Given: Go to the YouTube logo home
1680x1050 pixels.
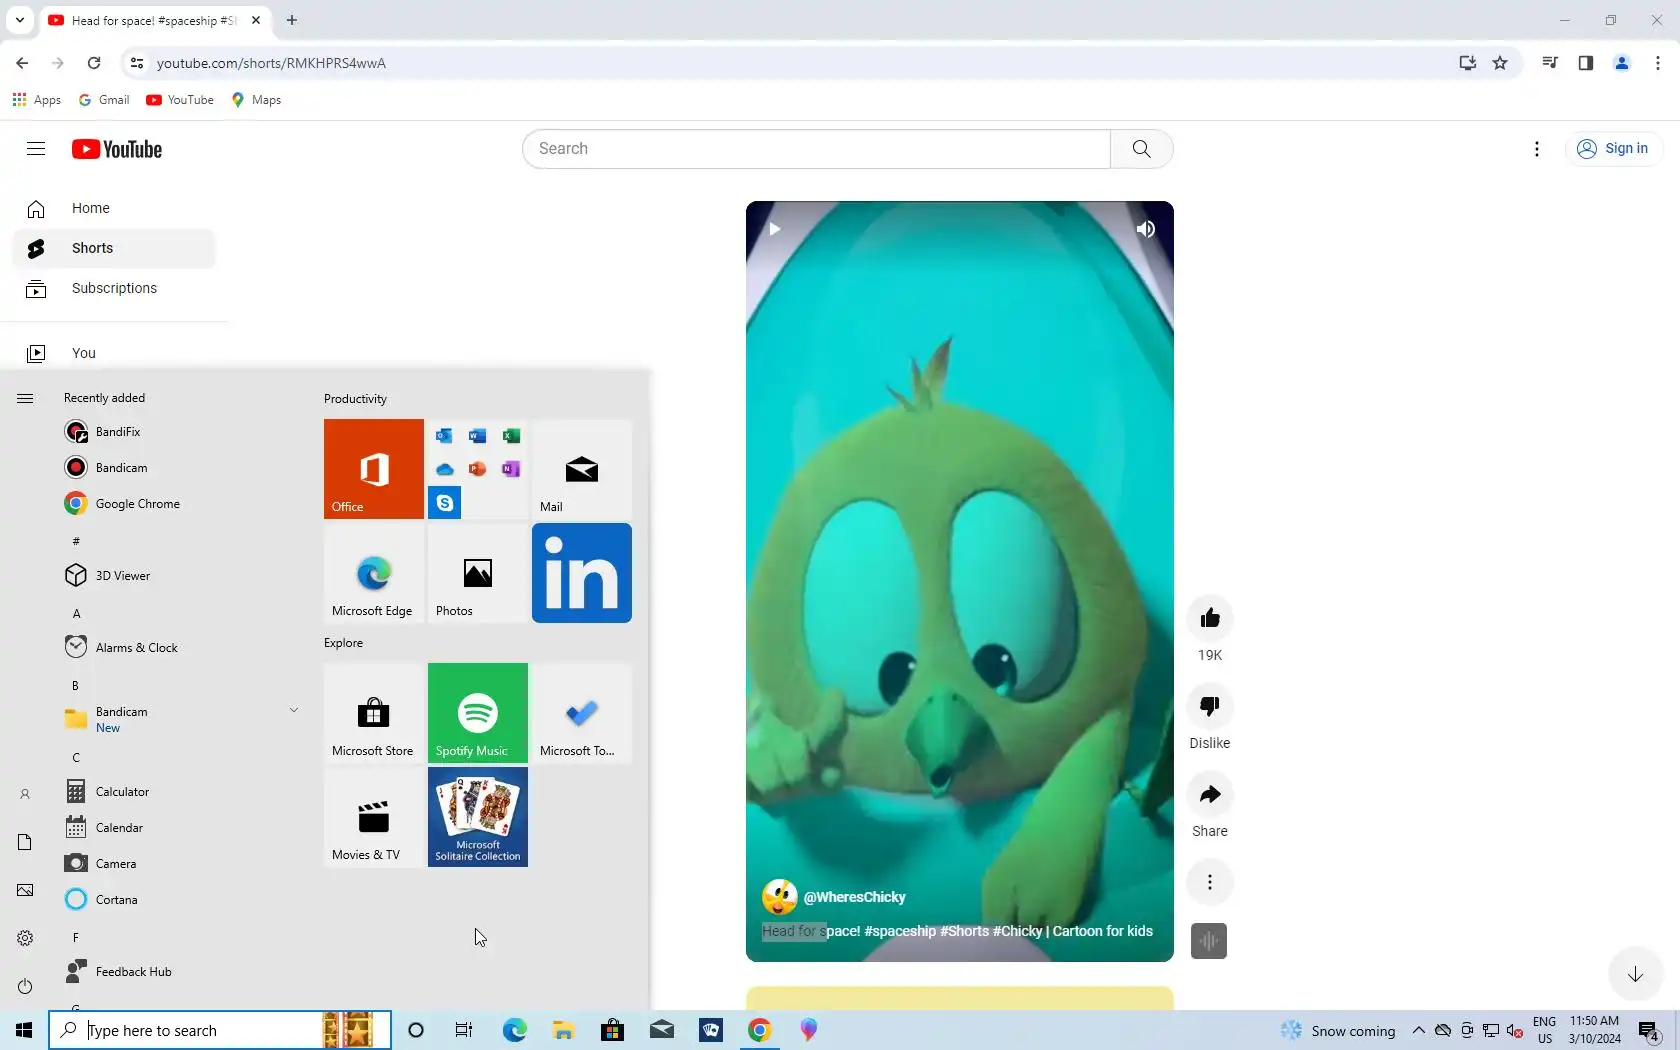Looking at the screenshot, I should (117, 149).
